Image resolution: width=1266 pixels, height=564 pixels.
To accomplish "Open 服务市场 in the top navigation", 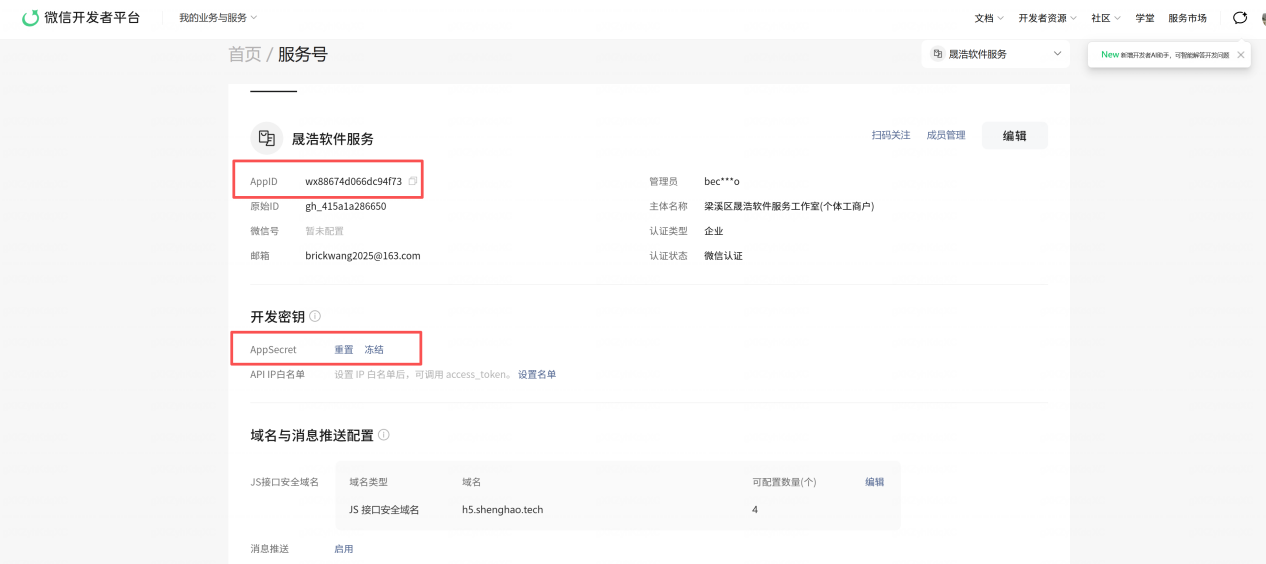I will pos(1187,18).
